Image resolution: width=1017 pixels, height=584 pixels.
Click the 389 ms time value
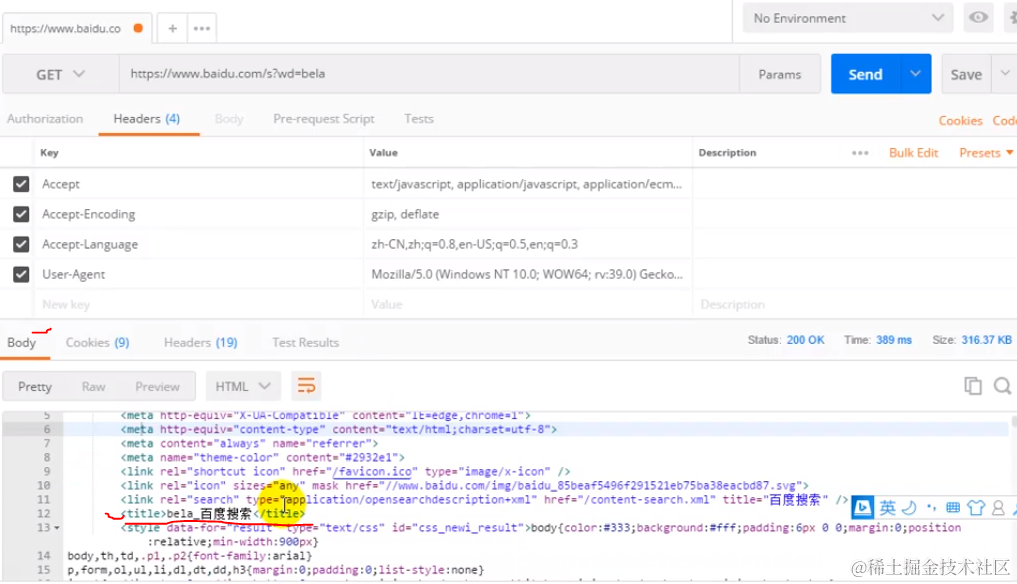point(894,340)
